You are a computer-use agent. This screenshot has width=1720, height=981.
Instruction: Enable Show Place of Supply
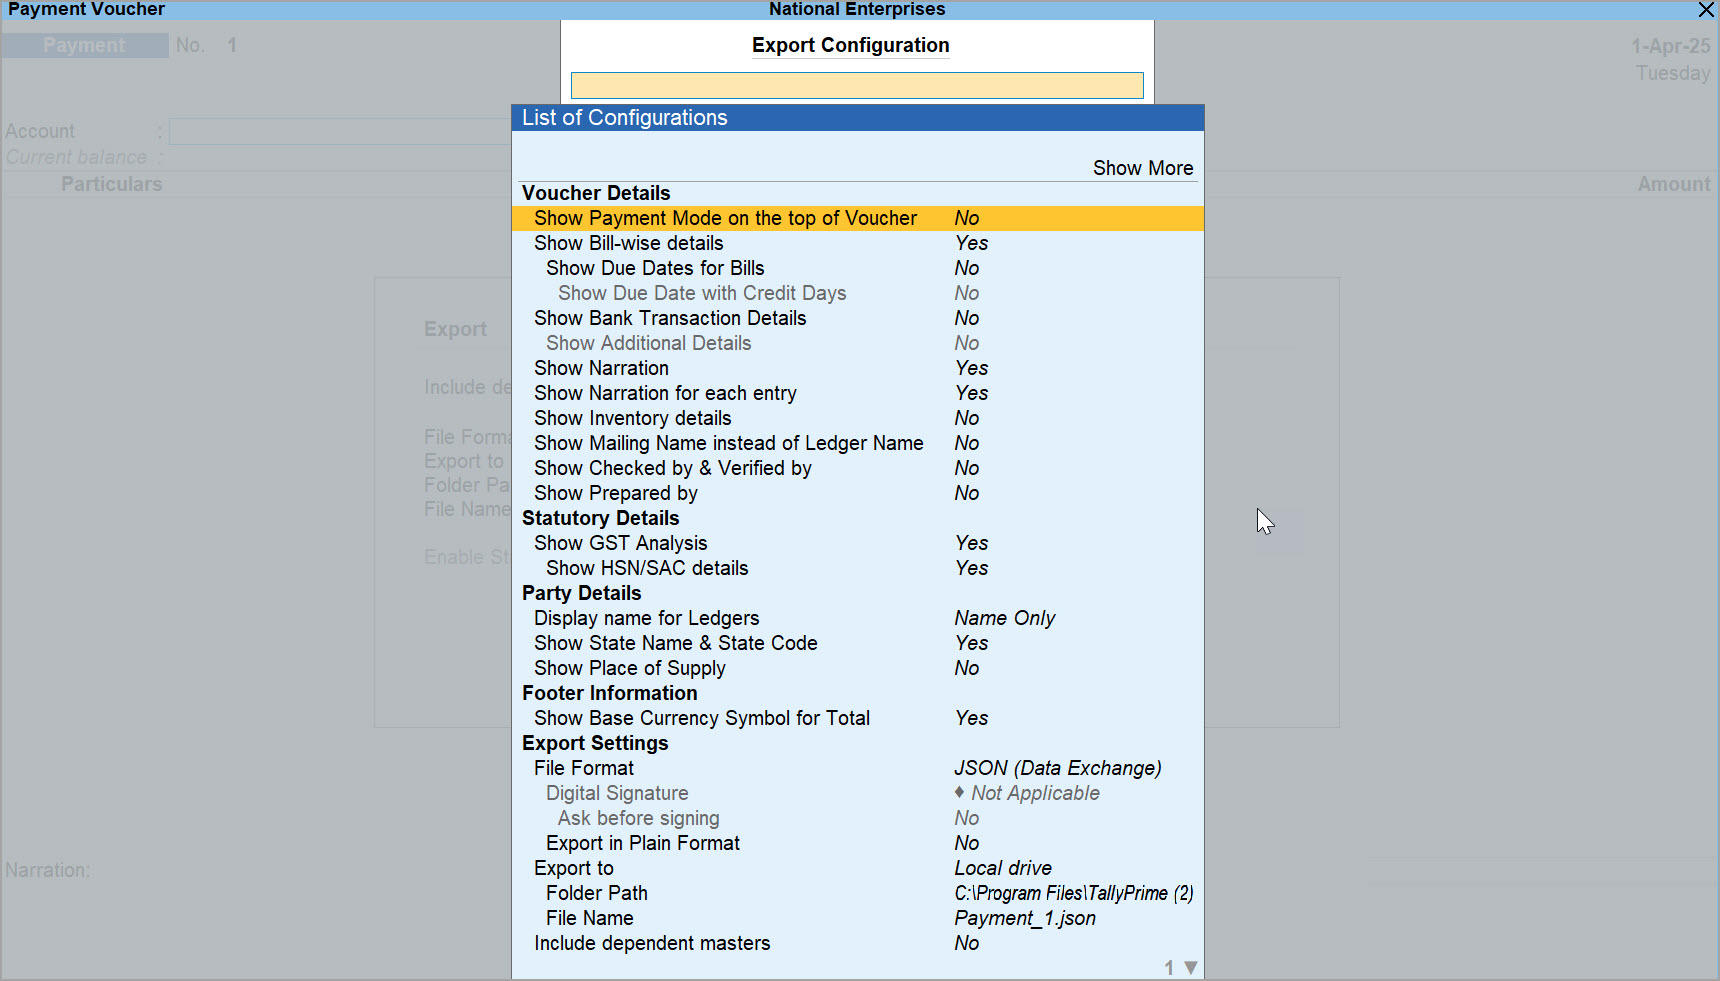coord(629,668)
